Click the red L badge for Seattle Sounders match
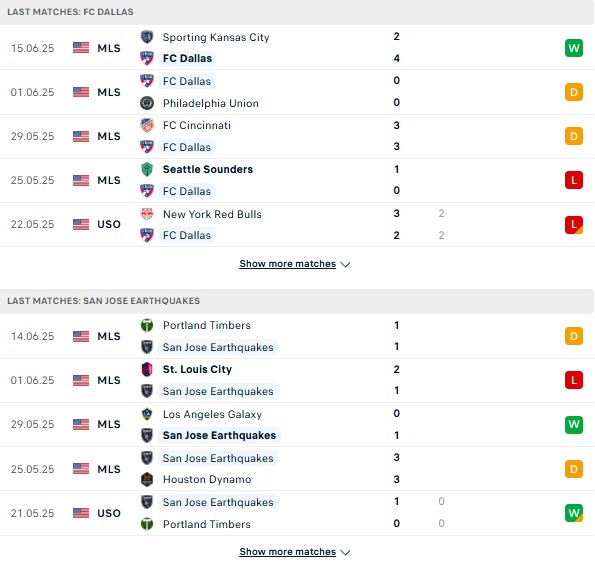The height and width of the screenshot is (571, 595). tap(573, 180)
